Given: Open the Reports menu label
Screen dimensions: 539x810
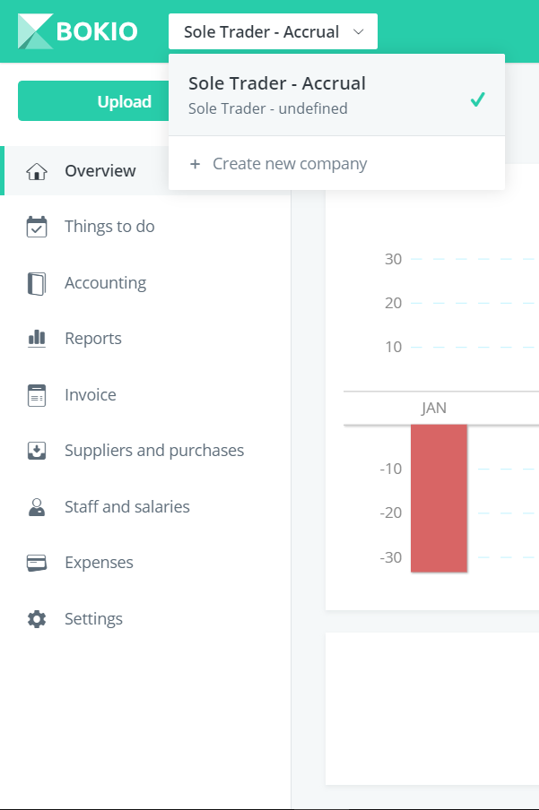Looking at the screenshot, I should 93,338.
